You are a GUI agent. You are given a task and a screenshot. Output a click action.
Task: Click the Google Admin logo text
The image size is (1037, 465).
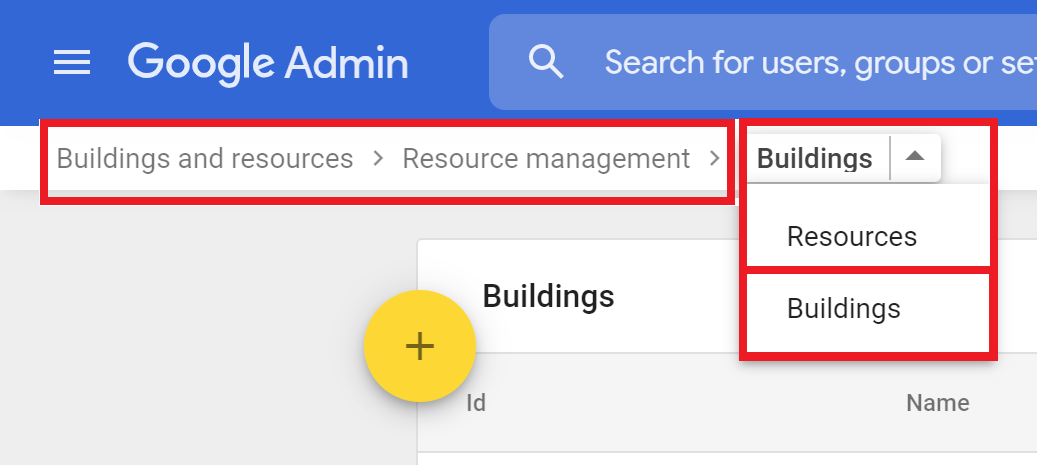268,63
